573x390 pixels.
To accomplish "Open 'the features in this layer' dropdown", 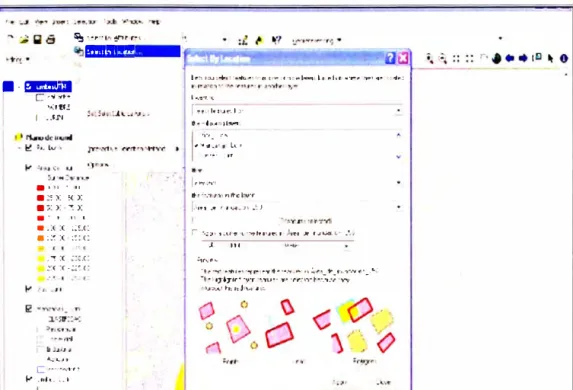I will 399,207.
